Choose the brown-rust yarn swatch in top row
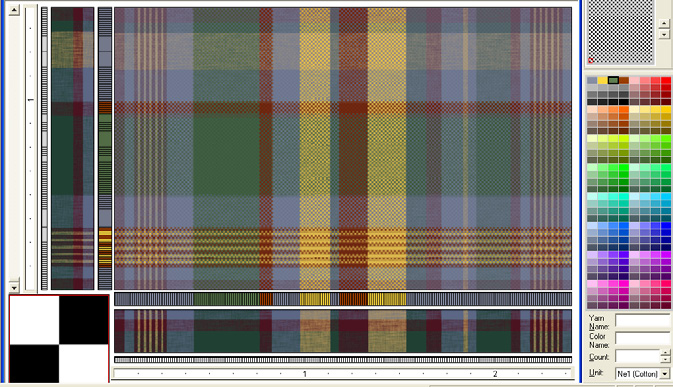The image size is (673, 387). (624, 80)
